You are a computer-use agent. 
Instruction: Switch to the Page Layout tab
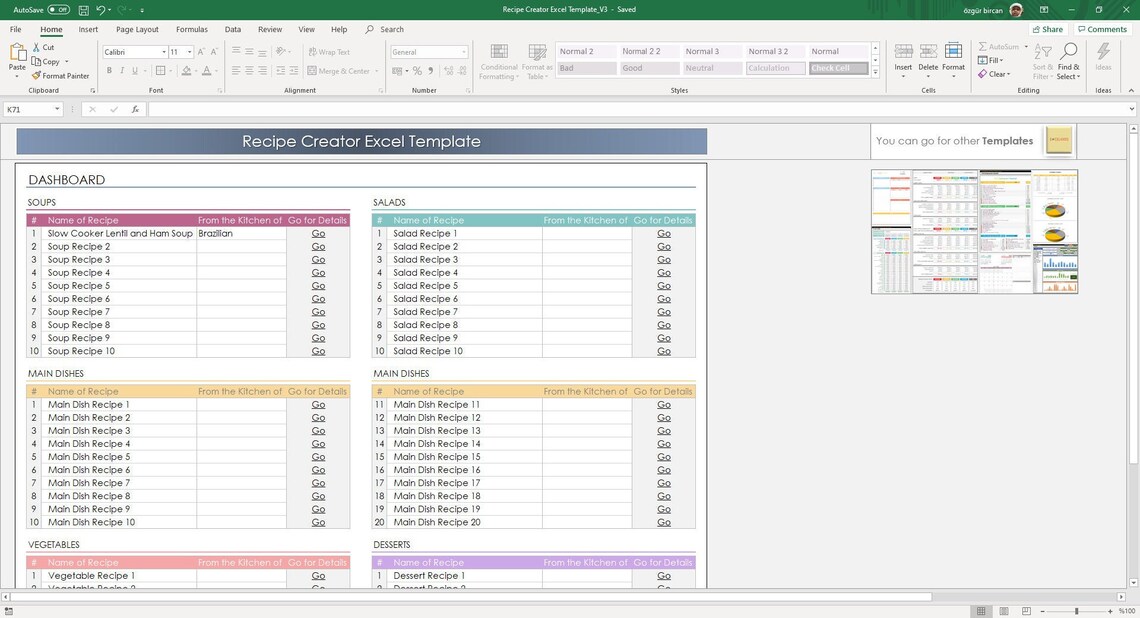click(137, 30)
